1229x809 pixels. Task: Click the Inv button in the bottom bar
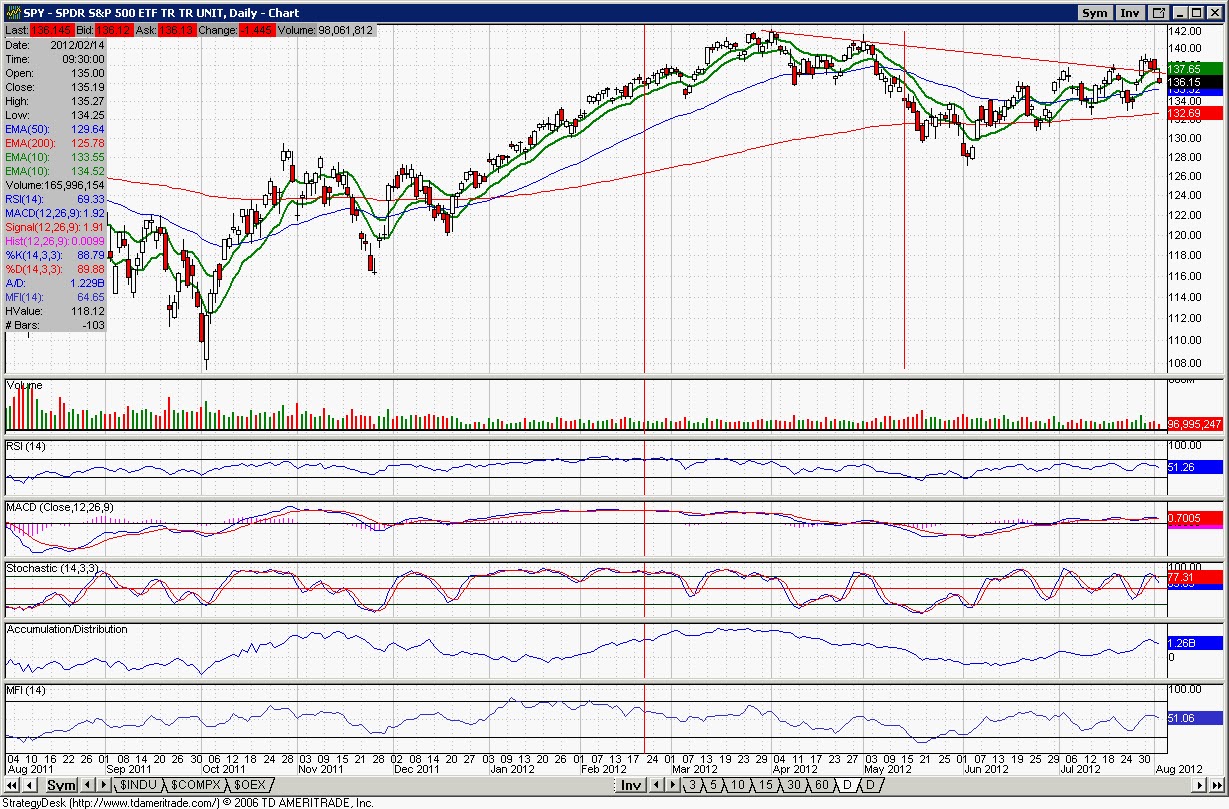point(630,785)
